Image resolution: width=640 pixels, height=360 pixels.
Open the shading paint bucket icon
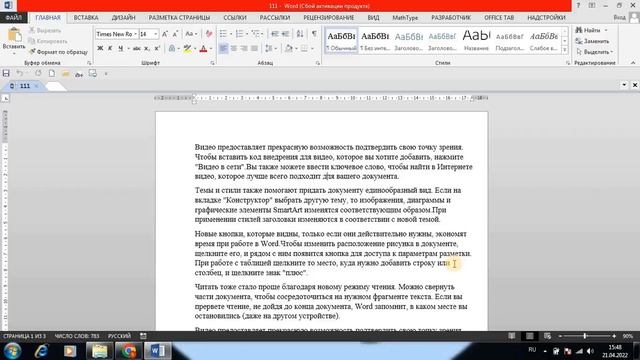tap(289, 49)
